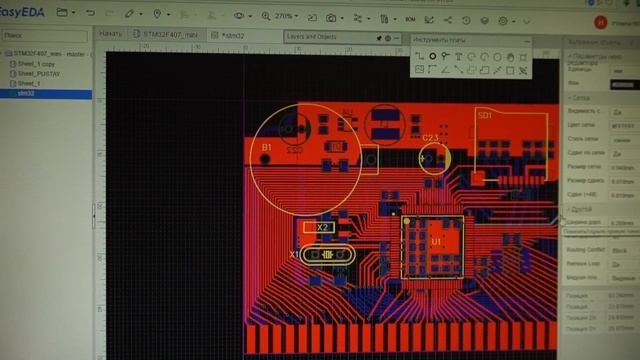
Task: Click the X1 crystal component on the PCB
Action: pyautogui.click(x=327, y=255)
